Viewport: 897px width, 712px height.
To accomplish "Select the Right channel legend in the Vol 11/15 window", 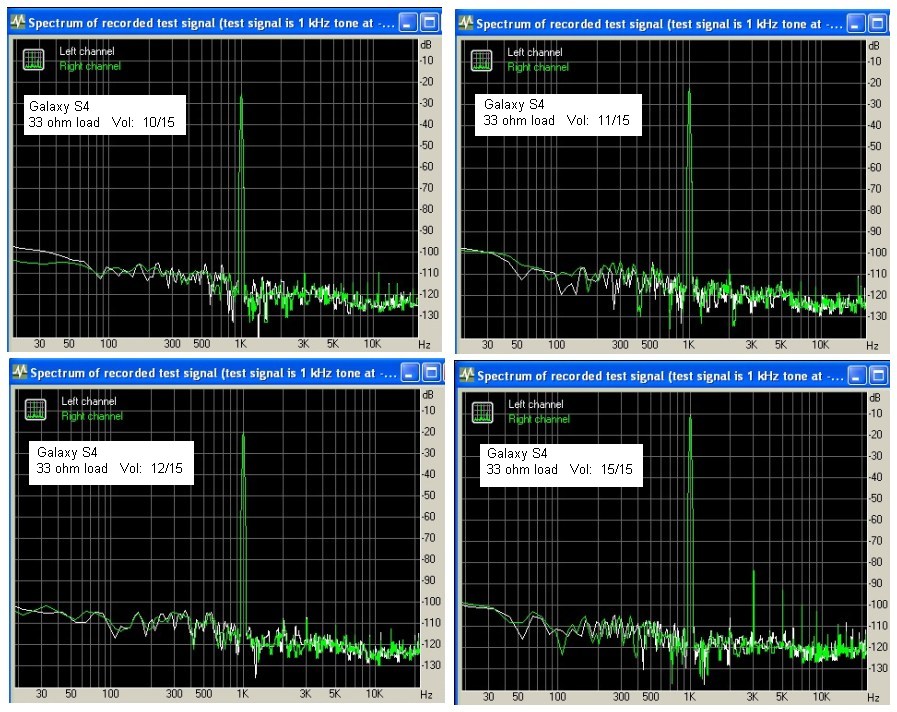I will click(x=538, y=67).
